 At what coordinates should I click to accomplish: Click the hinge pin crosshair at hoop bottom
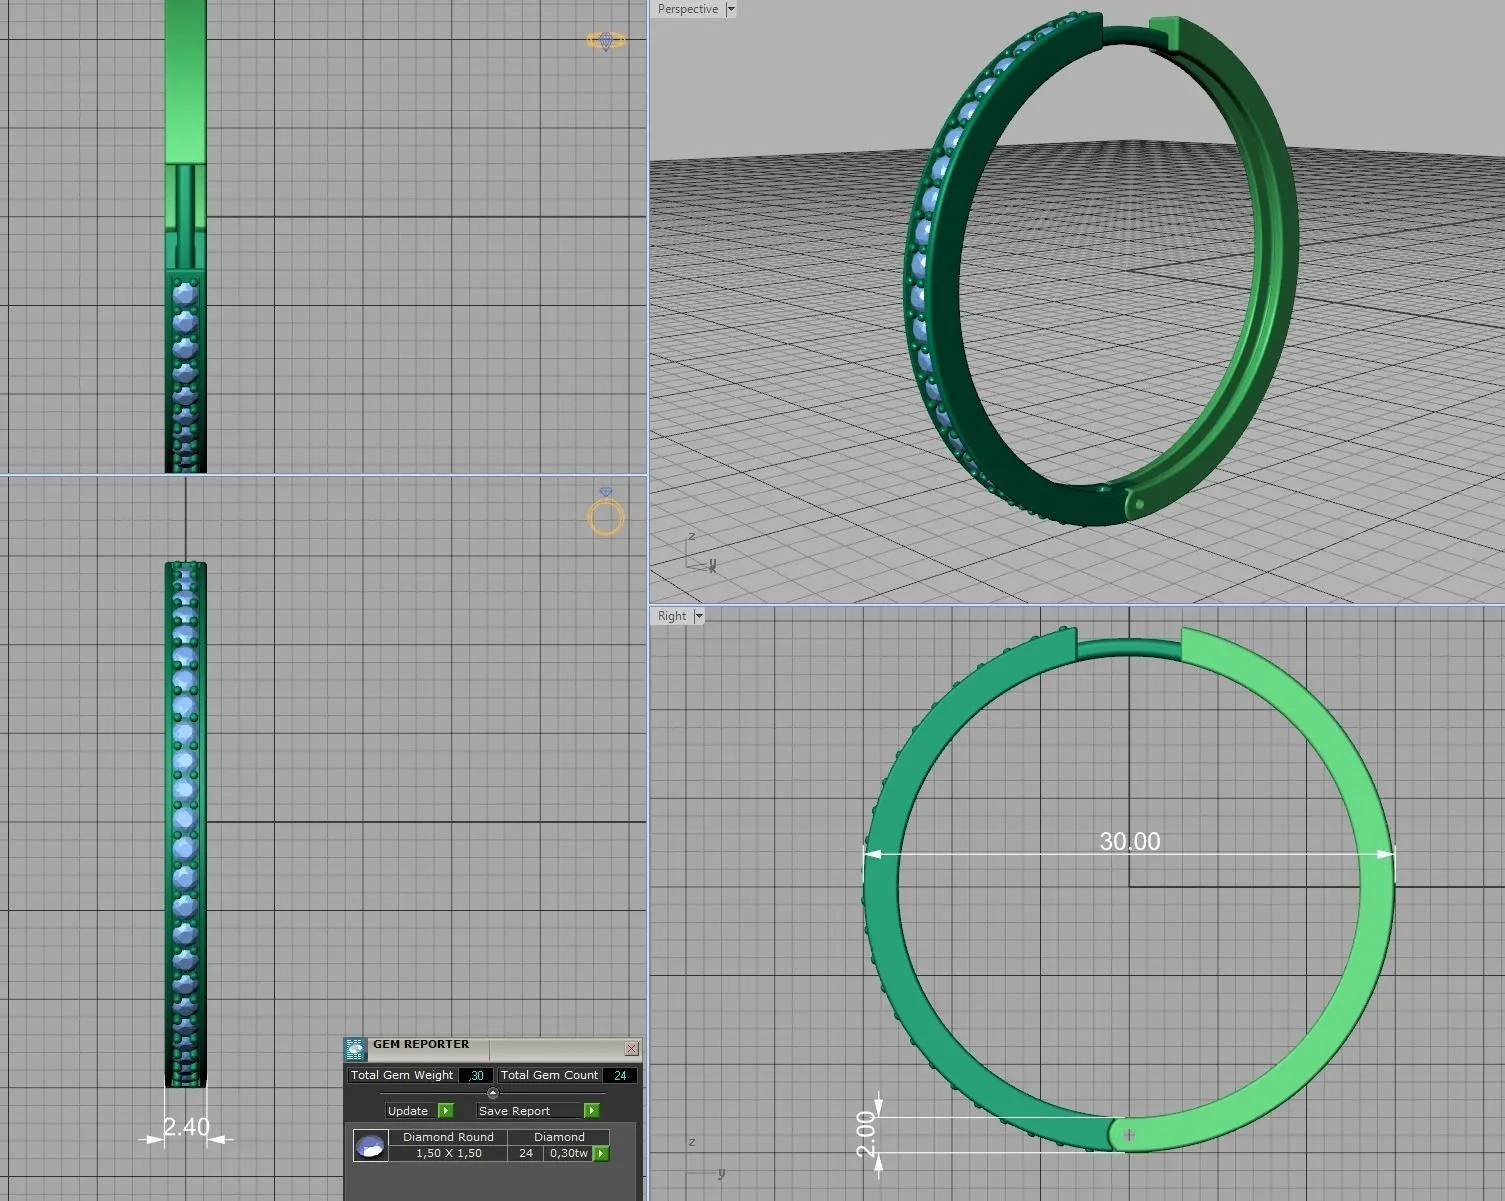[1129, 1135]
